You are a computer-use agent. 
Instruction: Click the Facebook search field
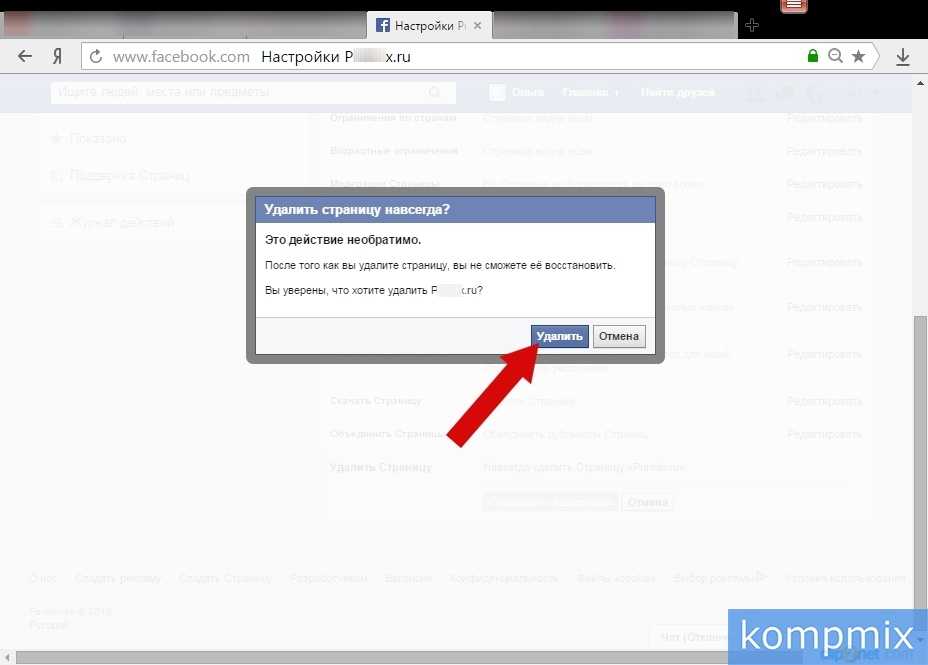[x=240, y=93]
